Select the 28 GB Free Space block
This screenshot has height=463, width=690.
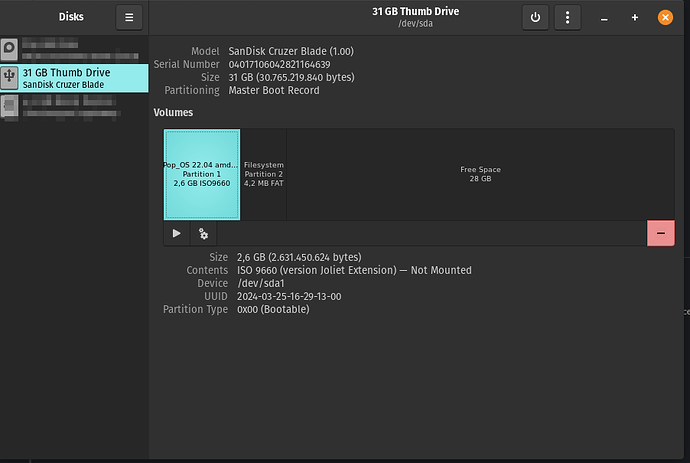pos(481,174)
